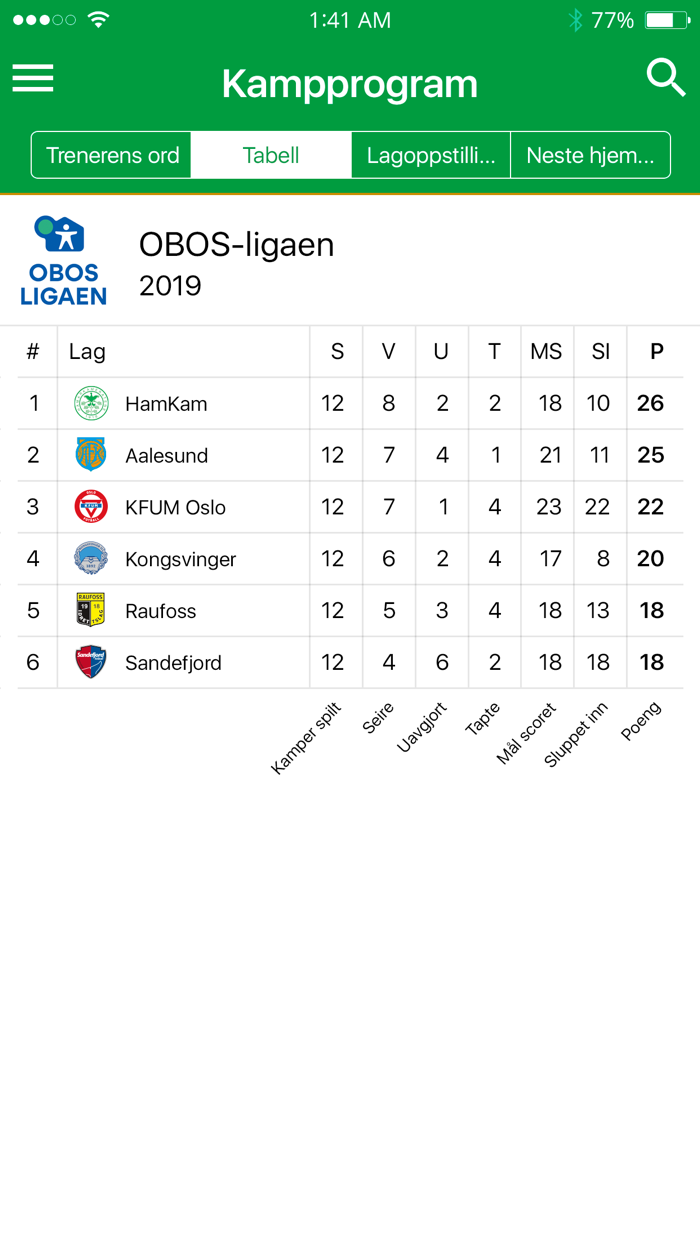Switch to the Lagoppstilling tab

(430, 155)
